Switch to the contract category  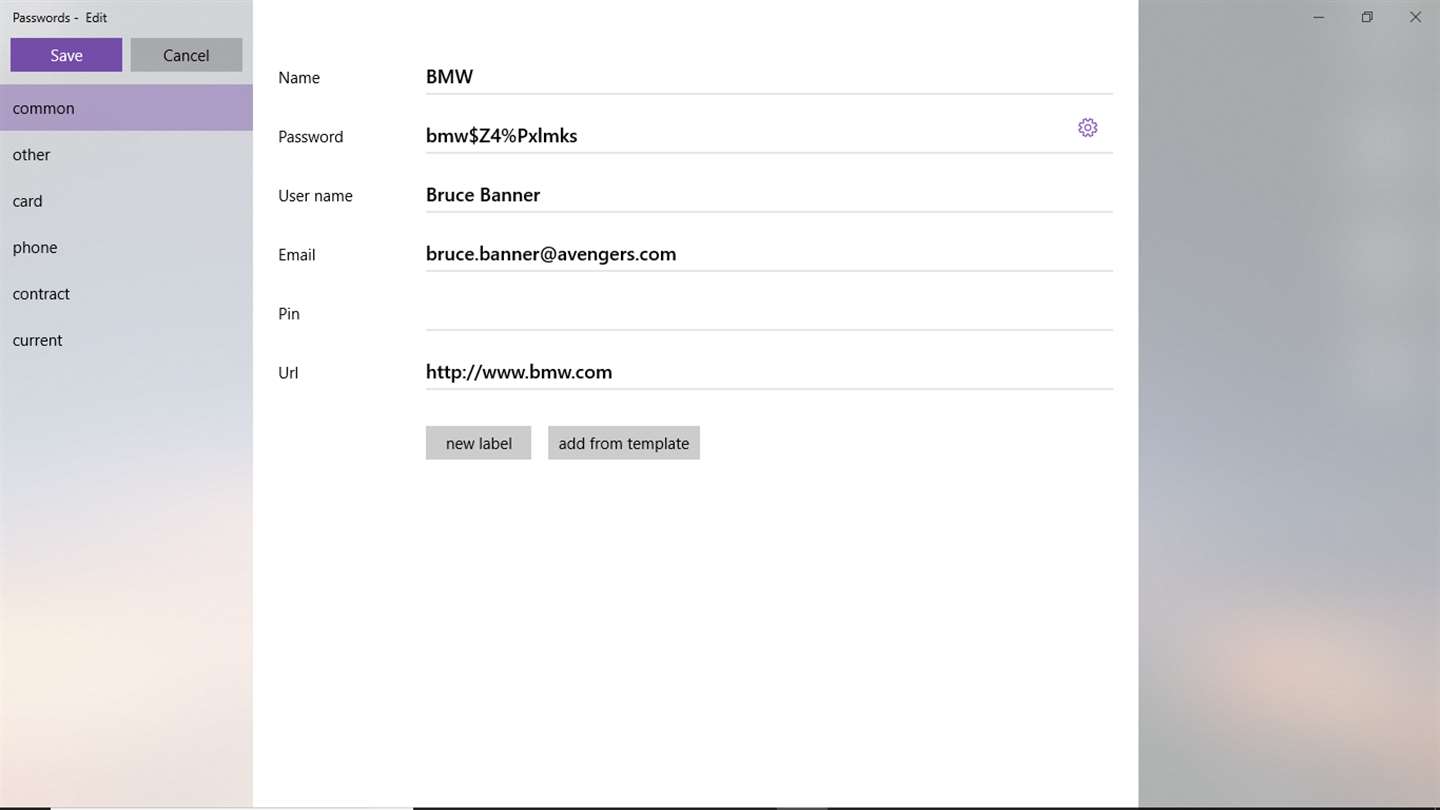126,294
